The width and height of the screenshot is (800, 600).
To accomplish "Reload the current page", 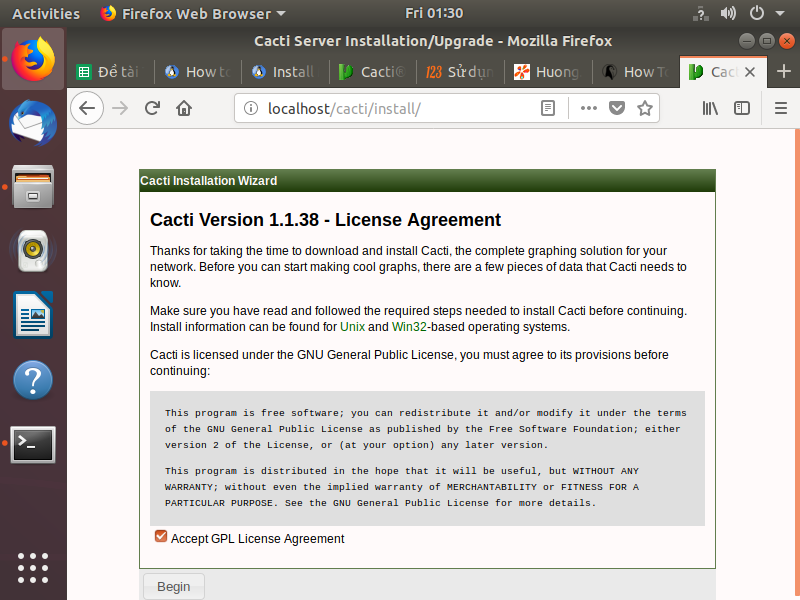I will (152, 108).
